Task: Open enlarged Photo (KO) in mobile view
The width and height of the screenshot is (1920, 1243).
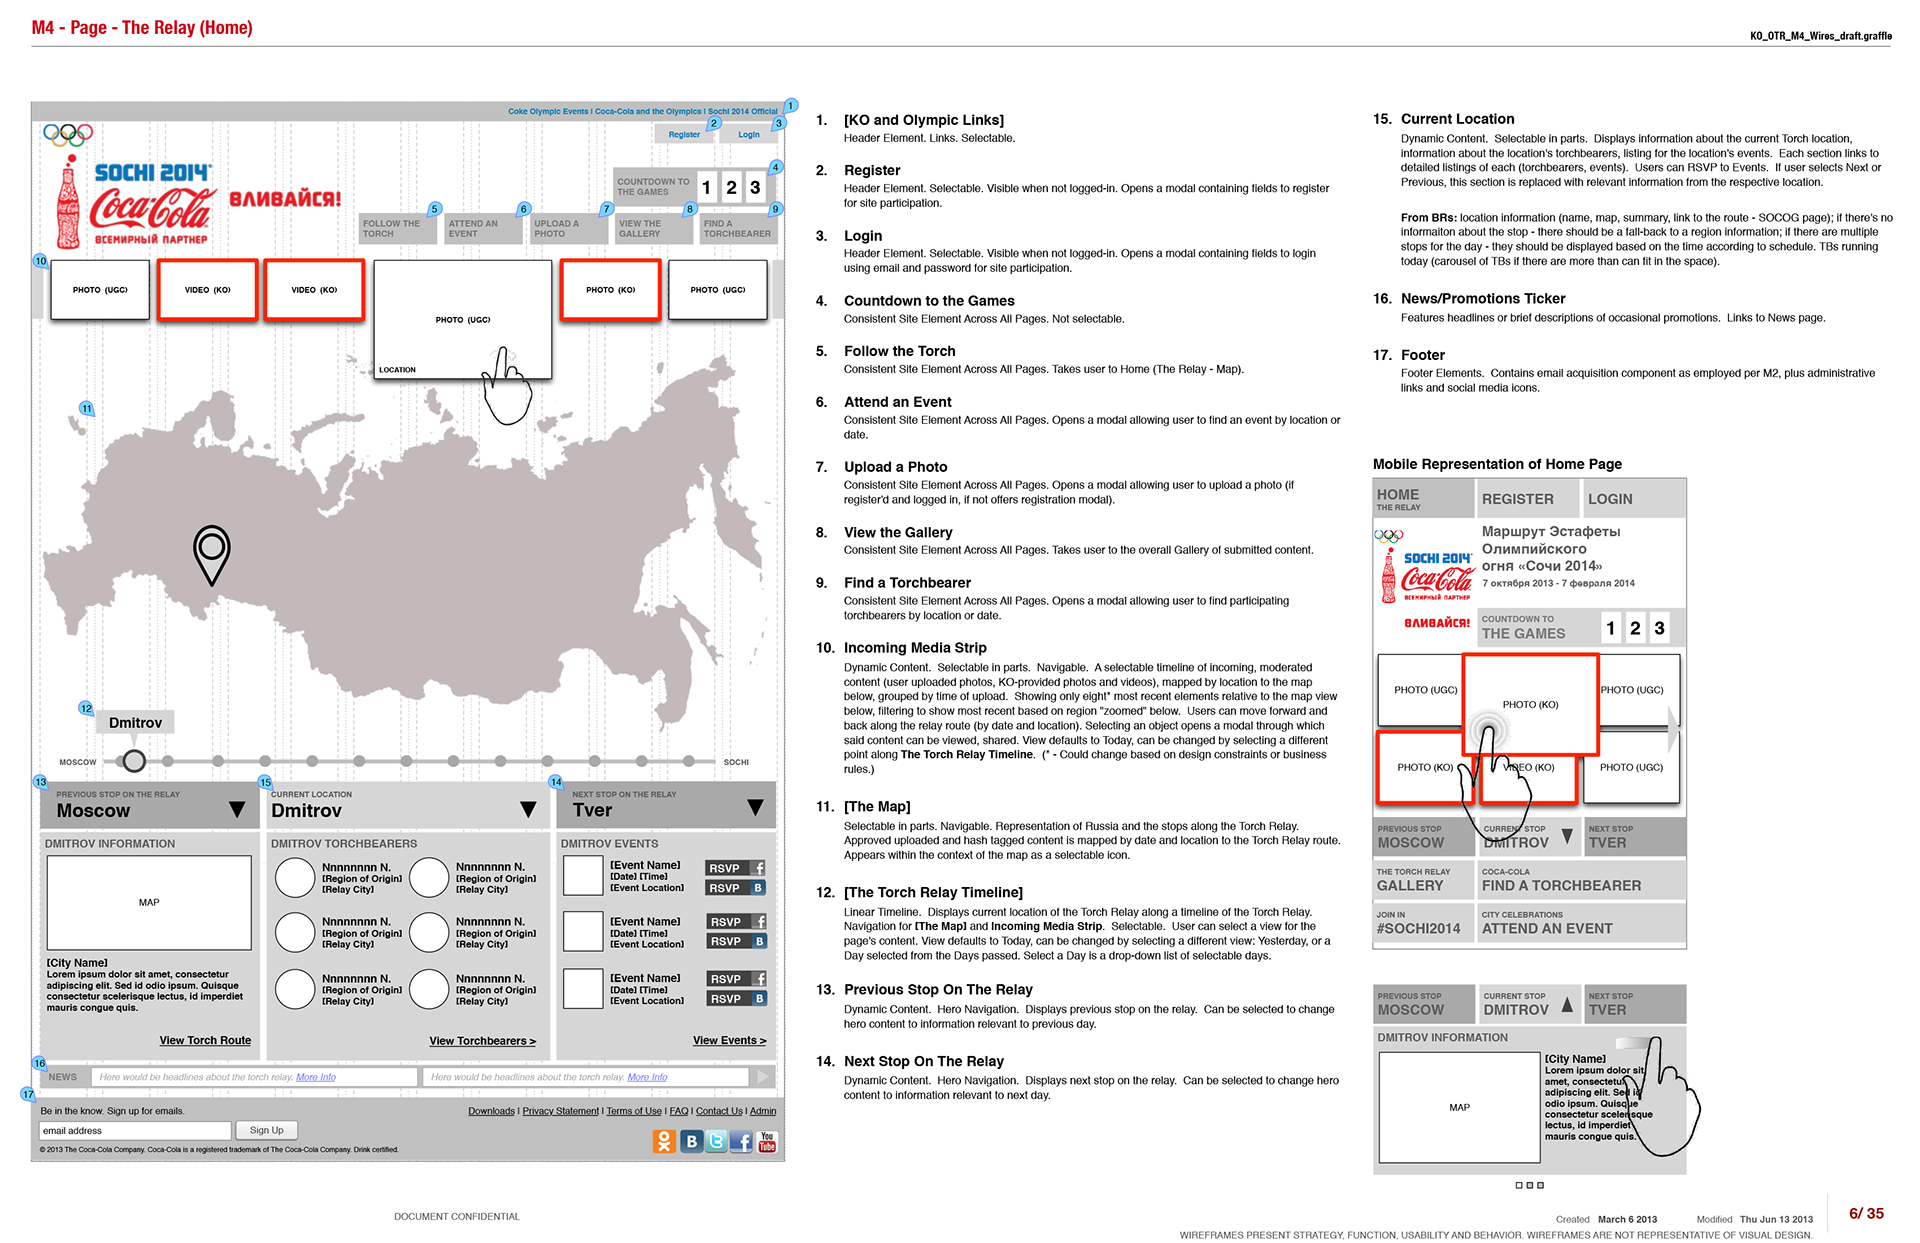Action: pos(1530,704)
